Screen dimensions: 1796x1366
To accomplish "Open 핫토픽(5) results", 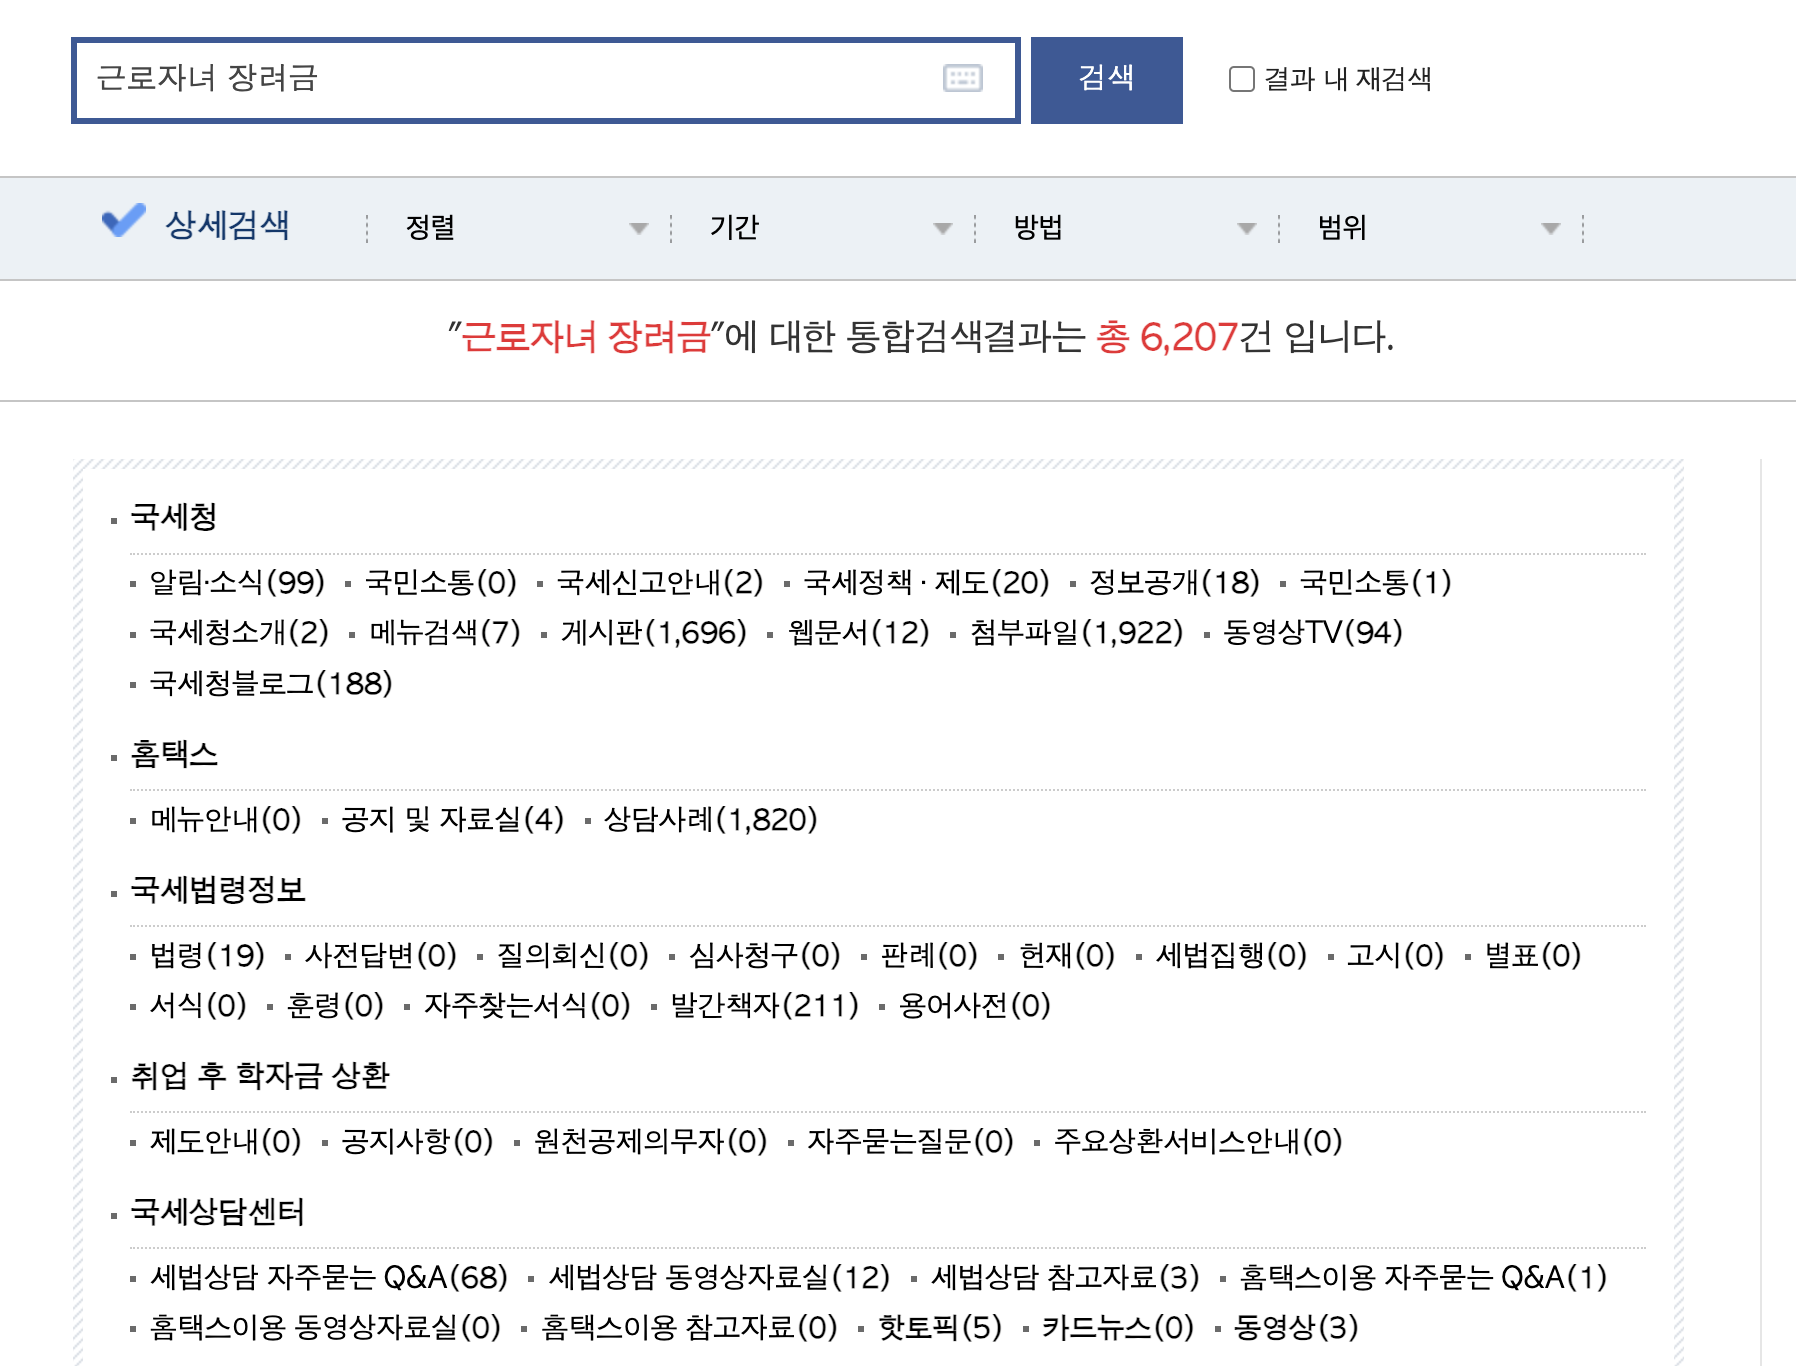I will coord(940,1327).
